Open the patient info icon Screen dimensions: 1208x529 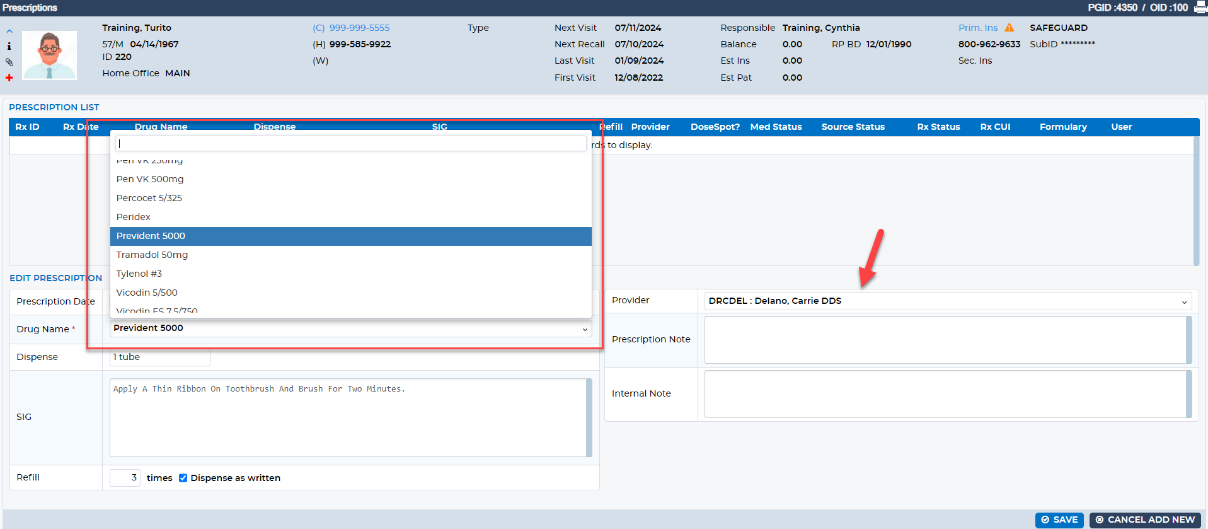(9, 46)
